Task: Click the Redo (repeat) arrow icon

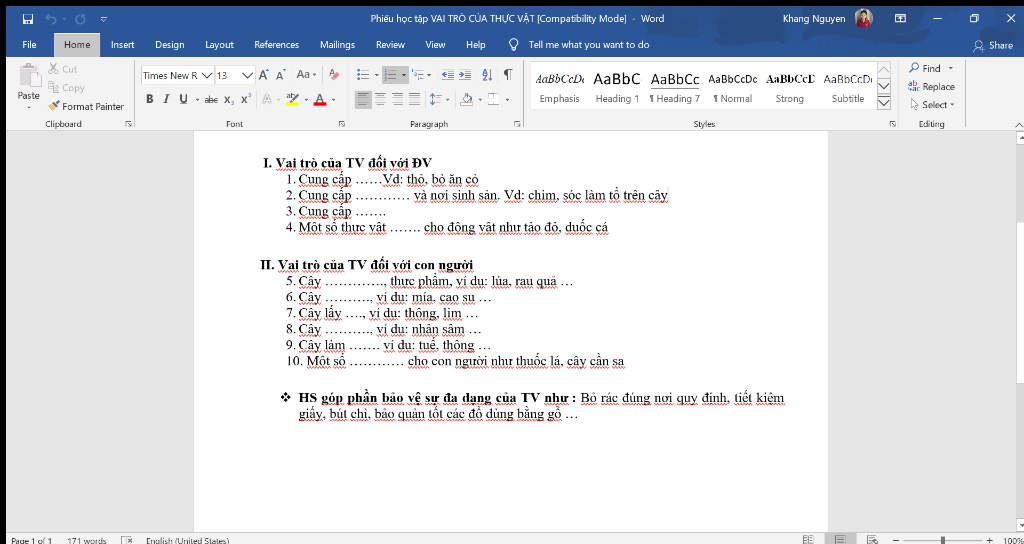Action: (x=80, y=19)
